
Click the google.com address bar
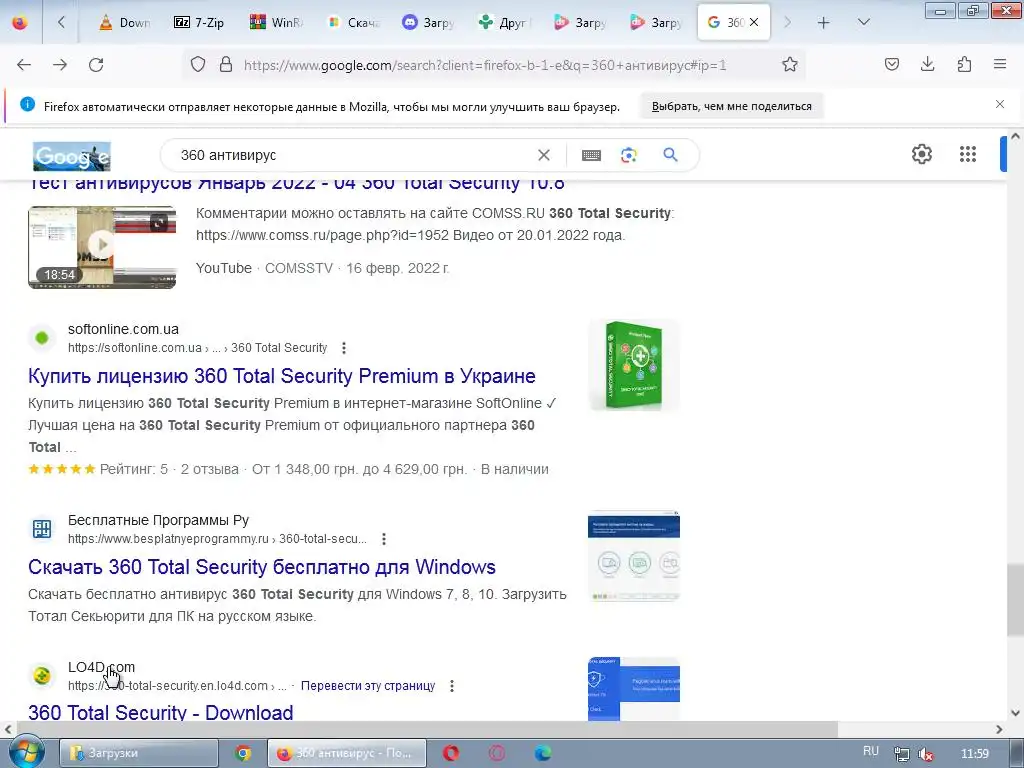(485, 65)
